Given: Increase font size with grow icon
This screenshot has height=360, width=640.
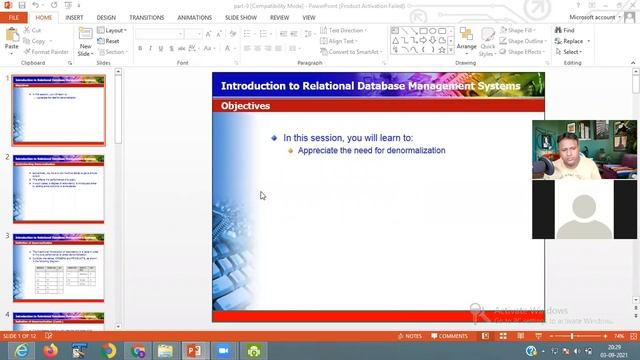Looking at the screenshot, I should [x=209, y=34].
